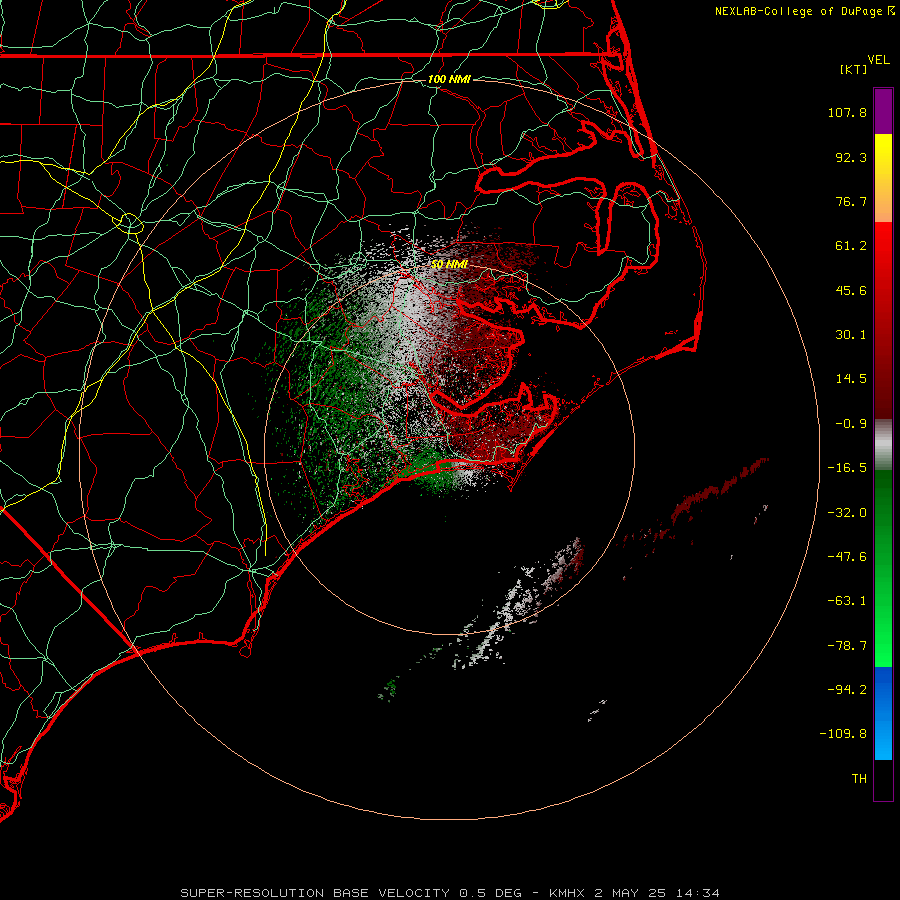Click the 92.3 velocity scale value
The width and height of the screenshot is (900, 900).
click(851, 157)
